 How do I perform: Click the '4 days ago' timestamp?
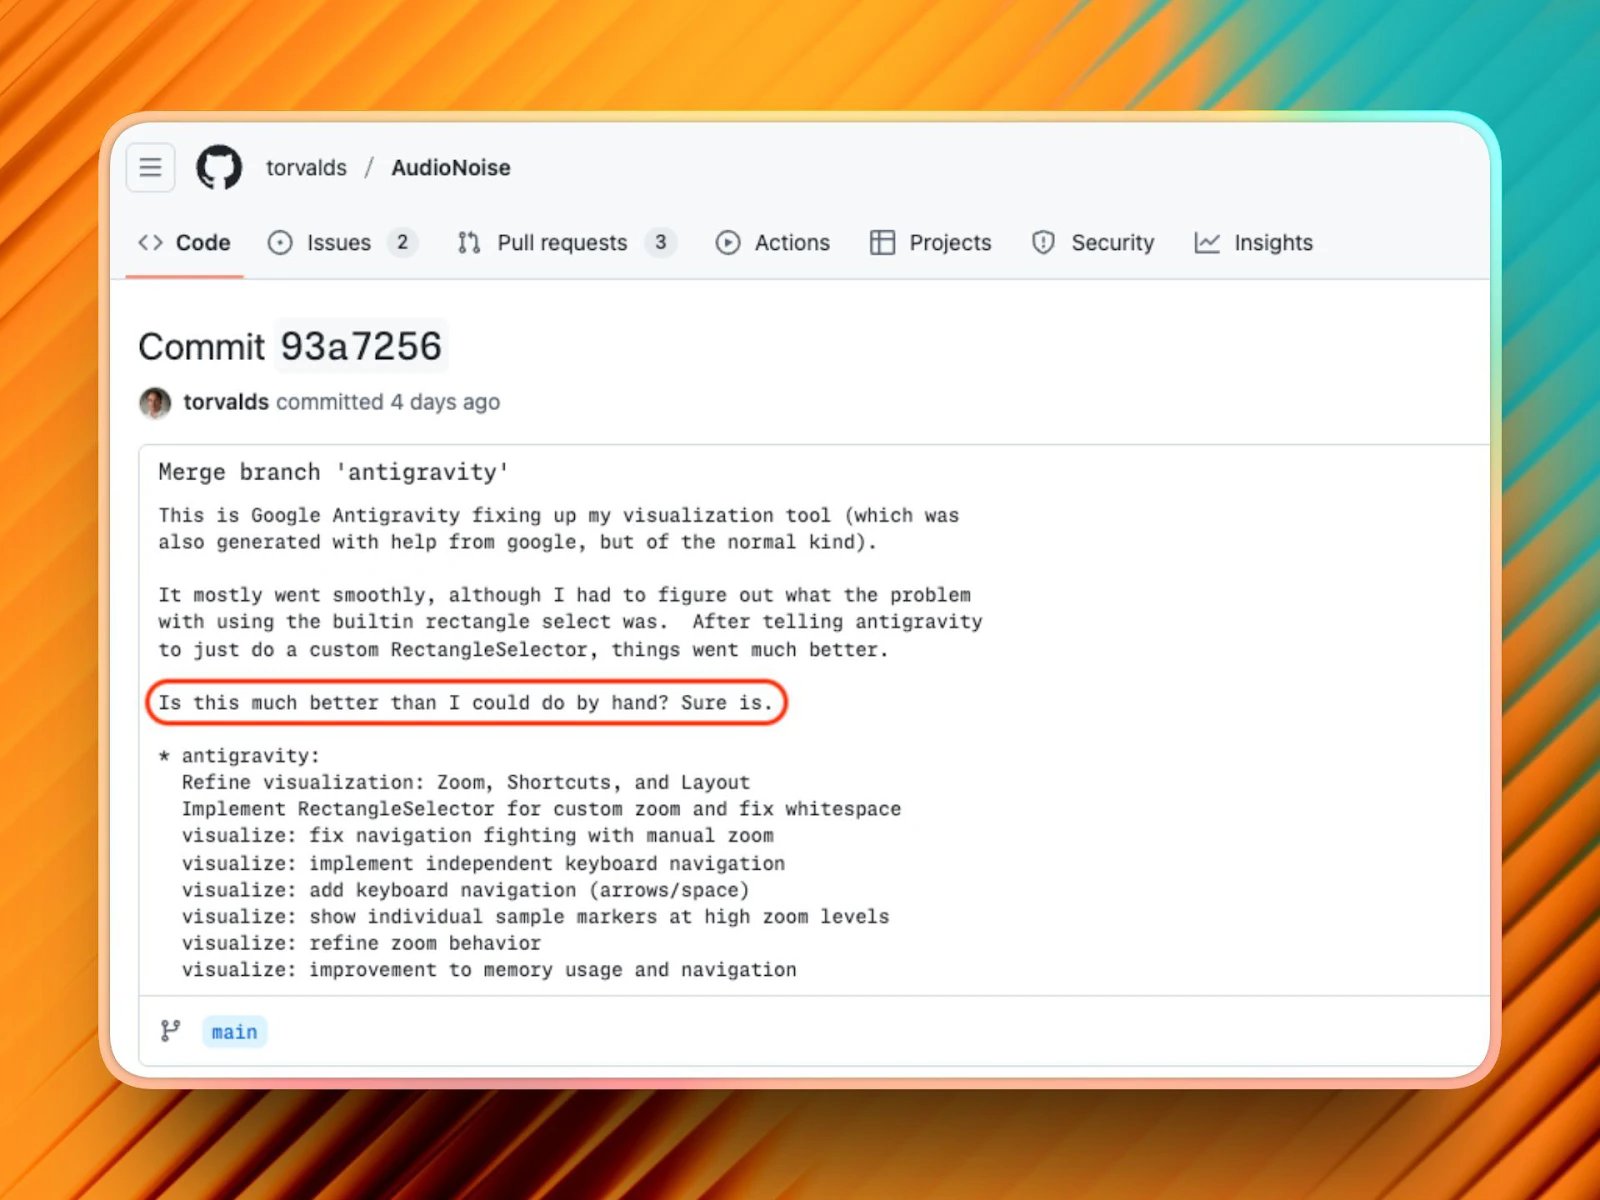[445, 401]
